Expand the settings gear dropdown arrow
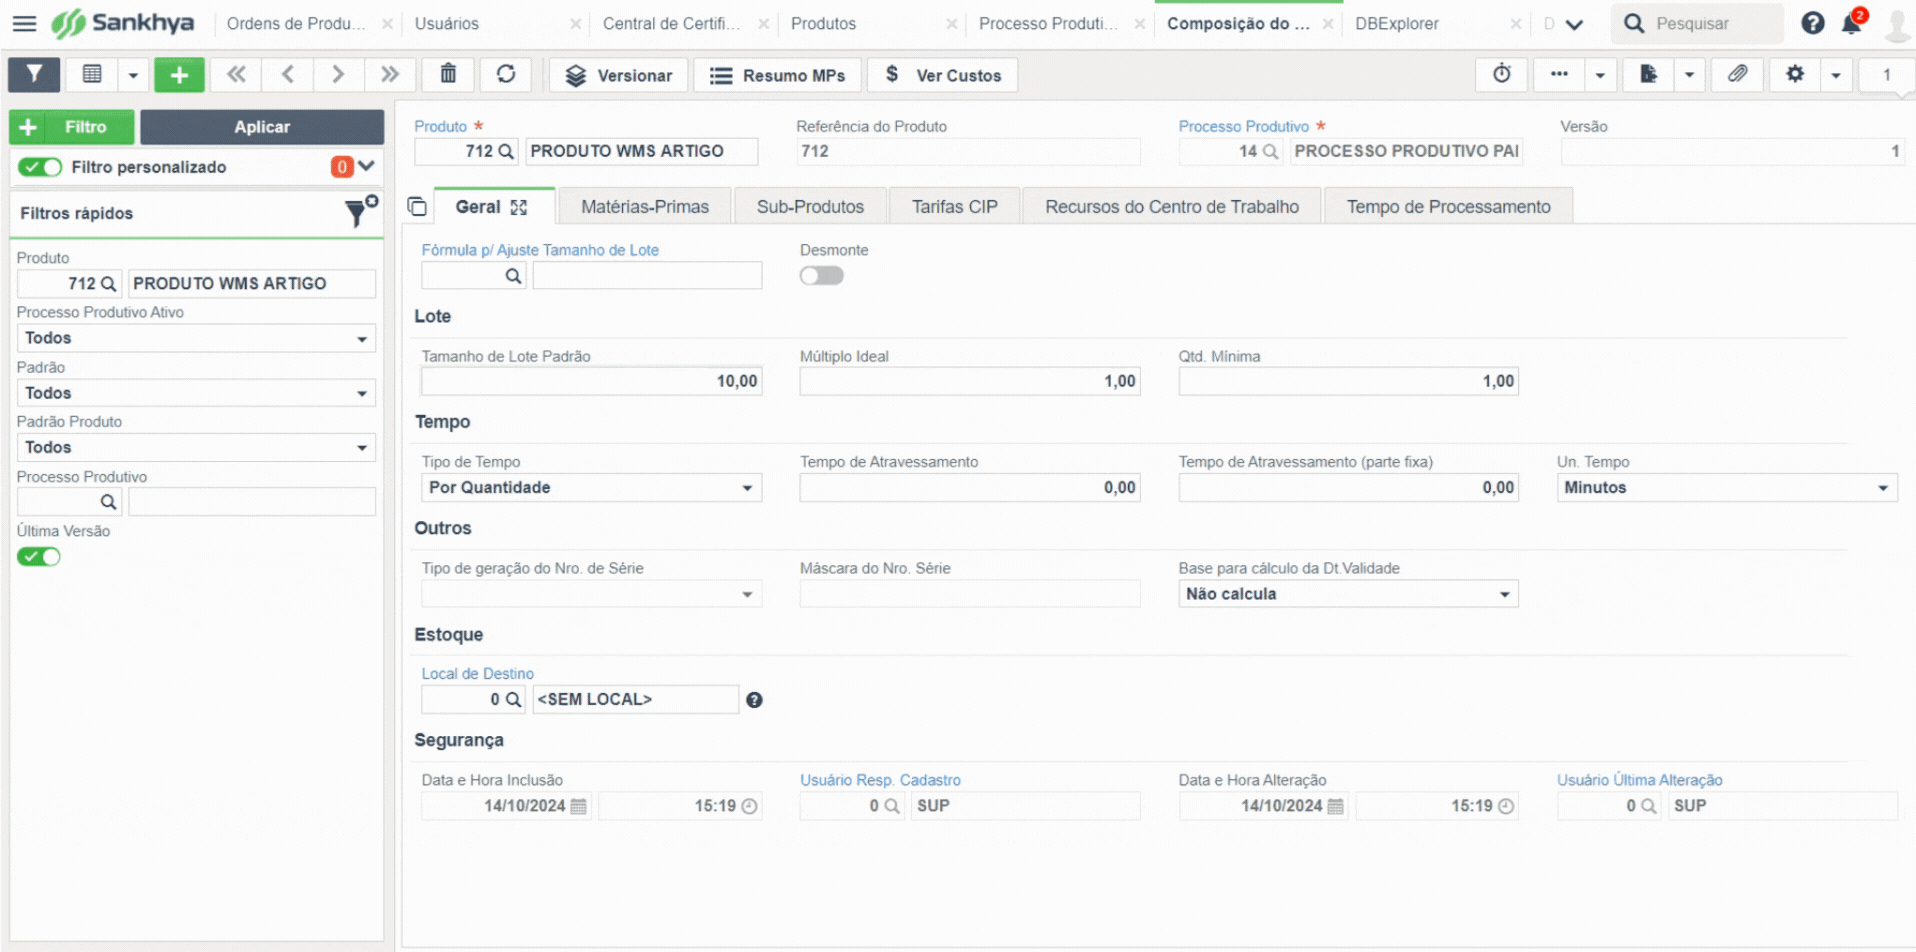The height and width of the screenshot is (952, 1916). [1836, 74]
